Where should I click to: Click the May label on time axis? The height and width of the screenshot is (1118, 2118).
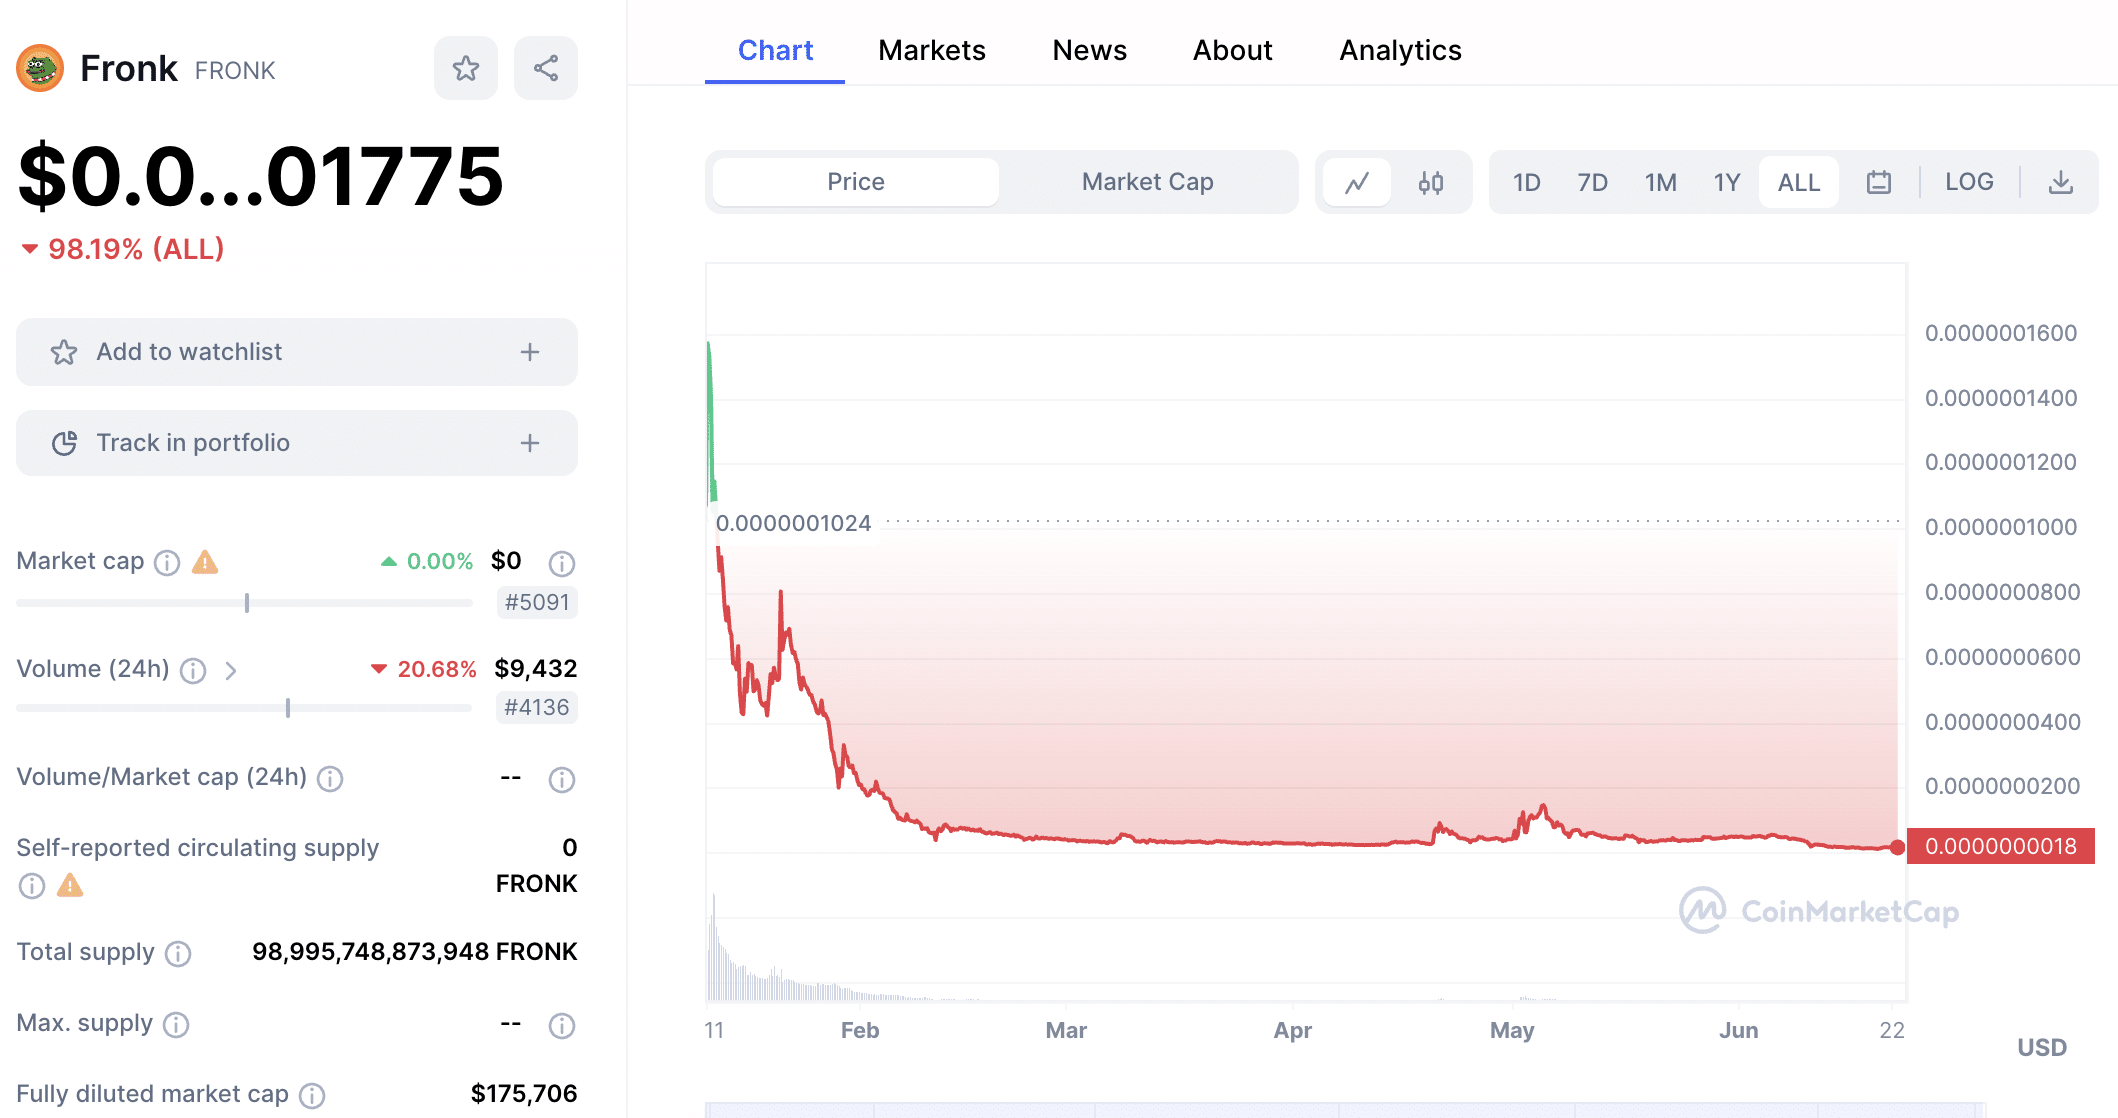(1512, 1030)
